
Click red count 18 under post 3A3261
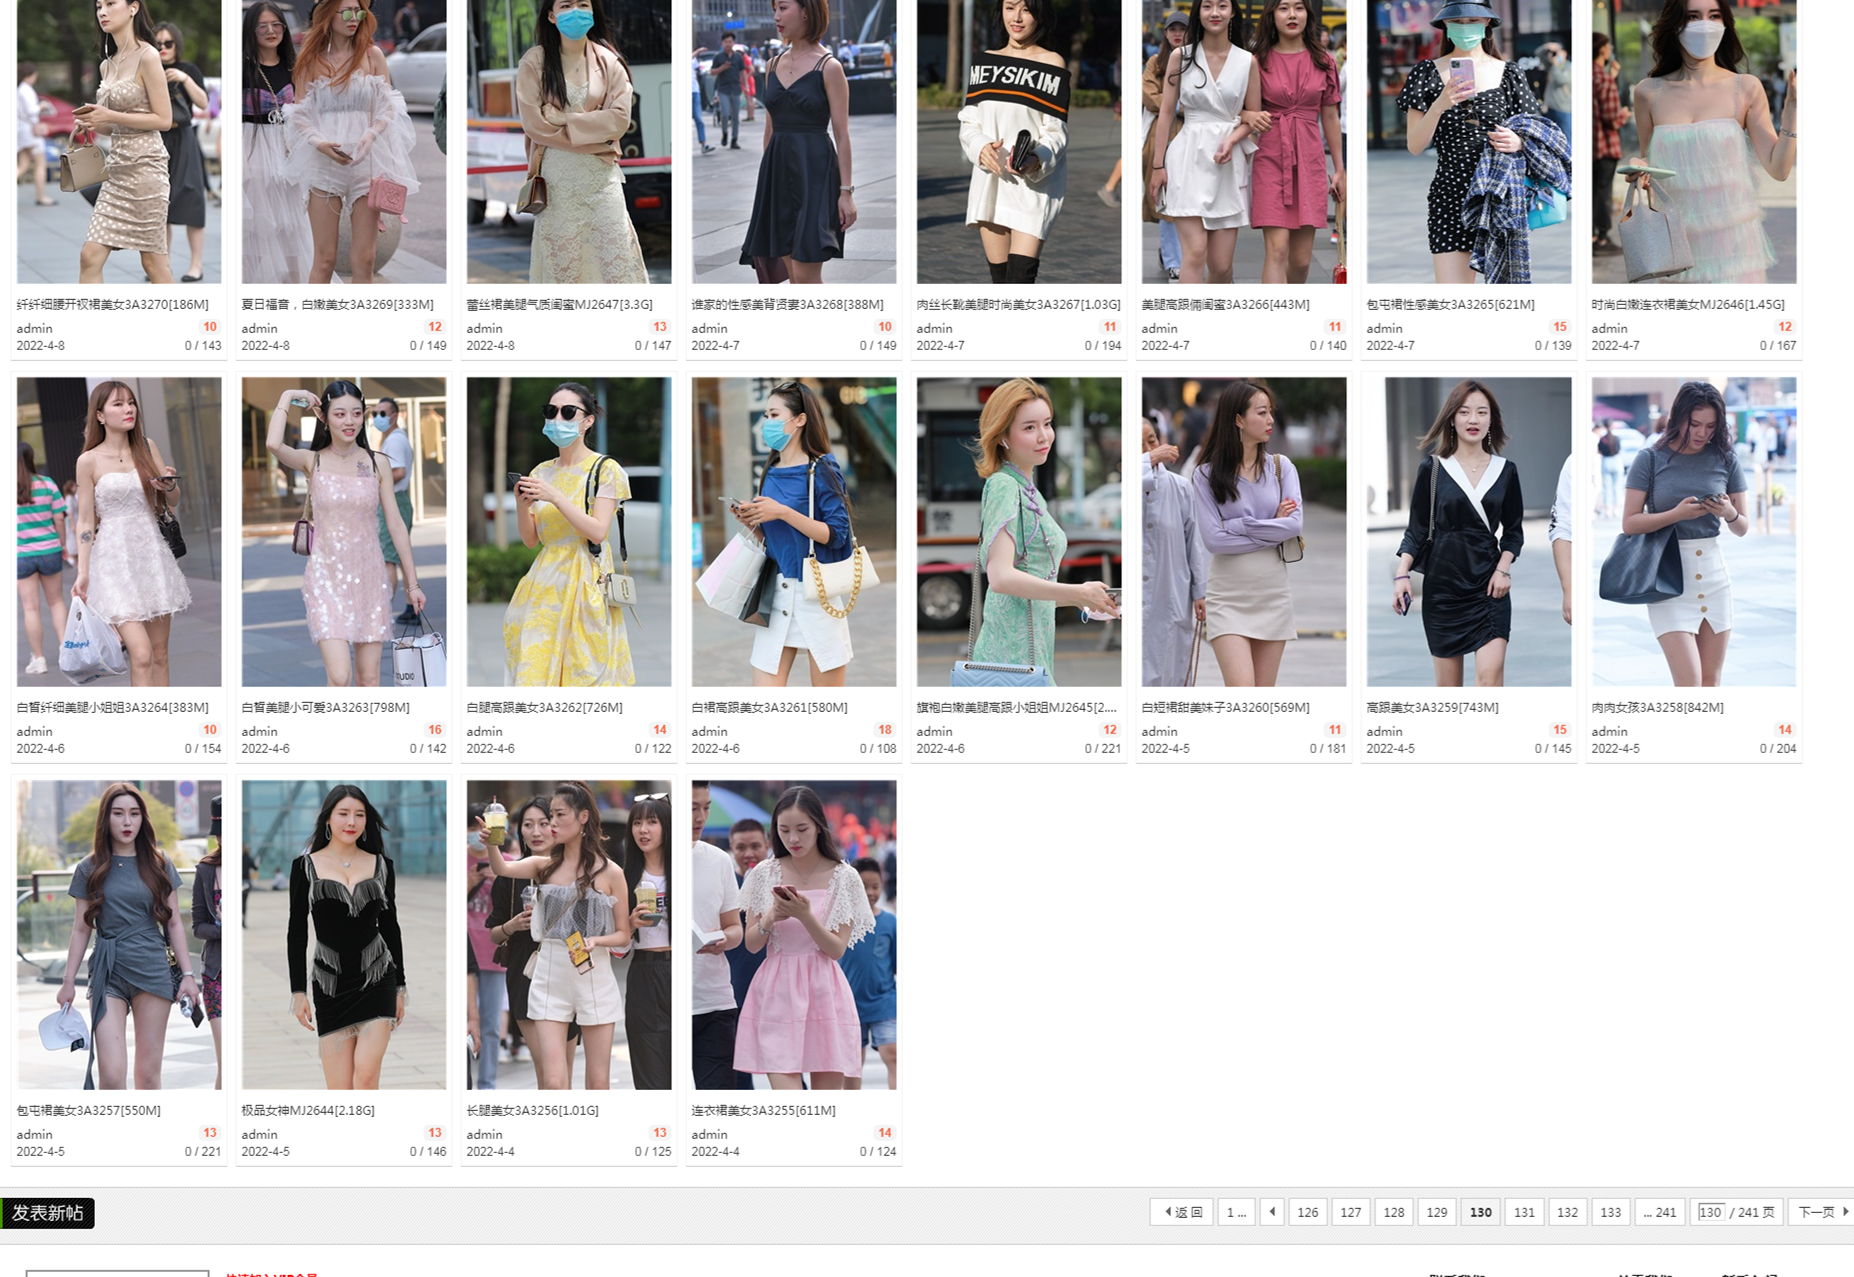click(x=884, y=730)
